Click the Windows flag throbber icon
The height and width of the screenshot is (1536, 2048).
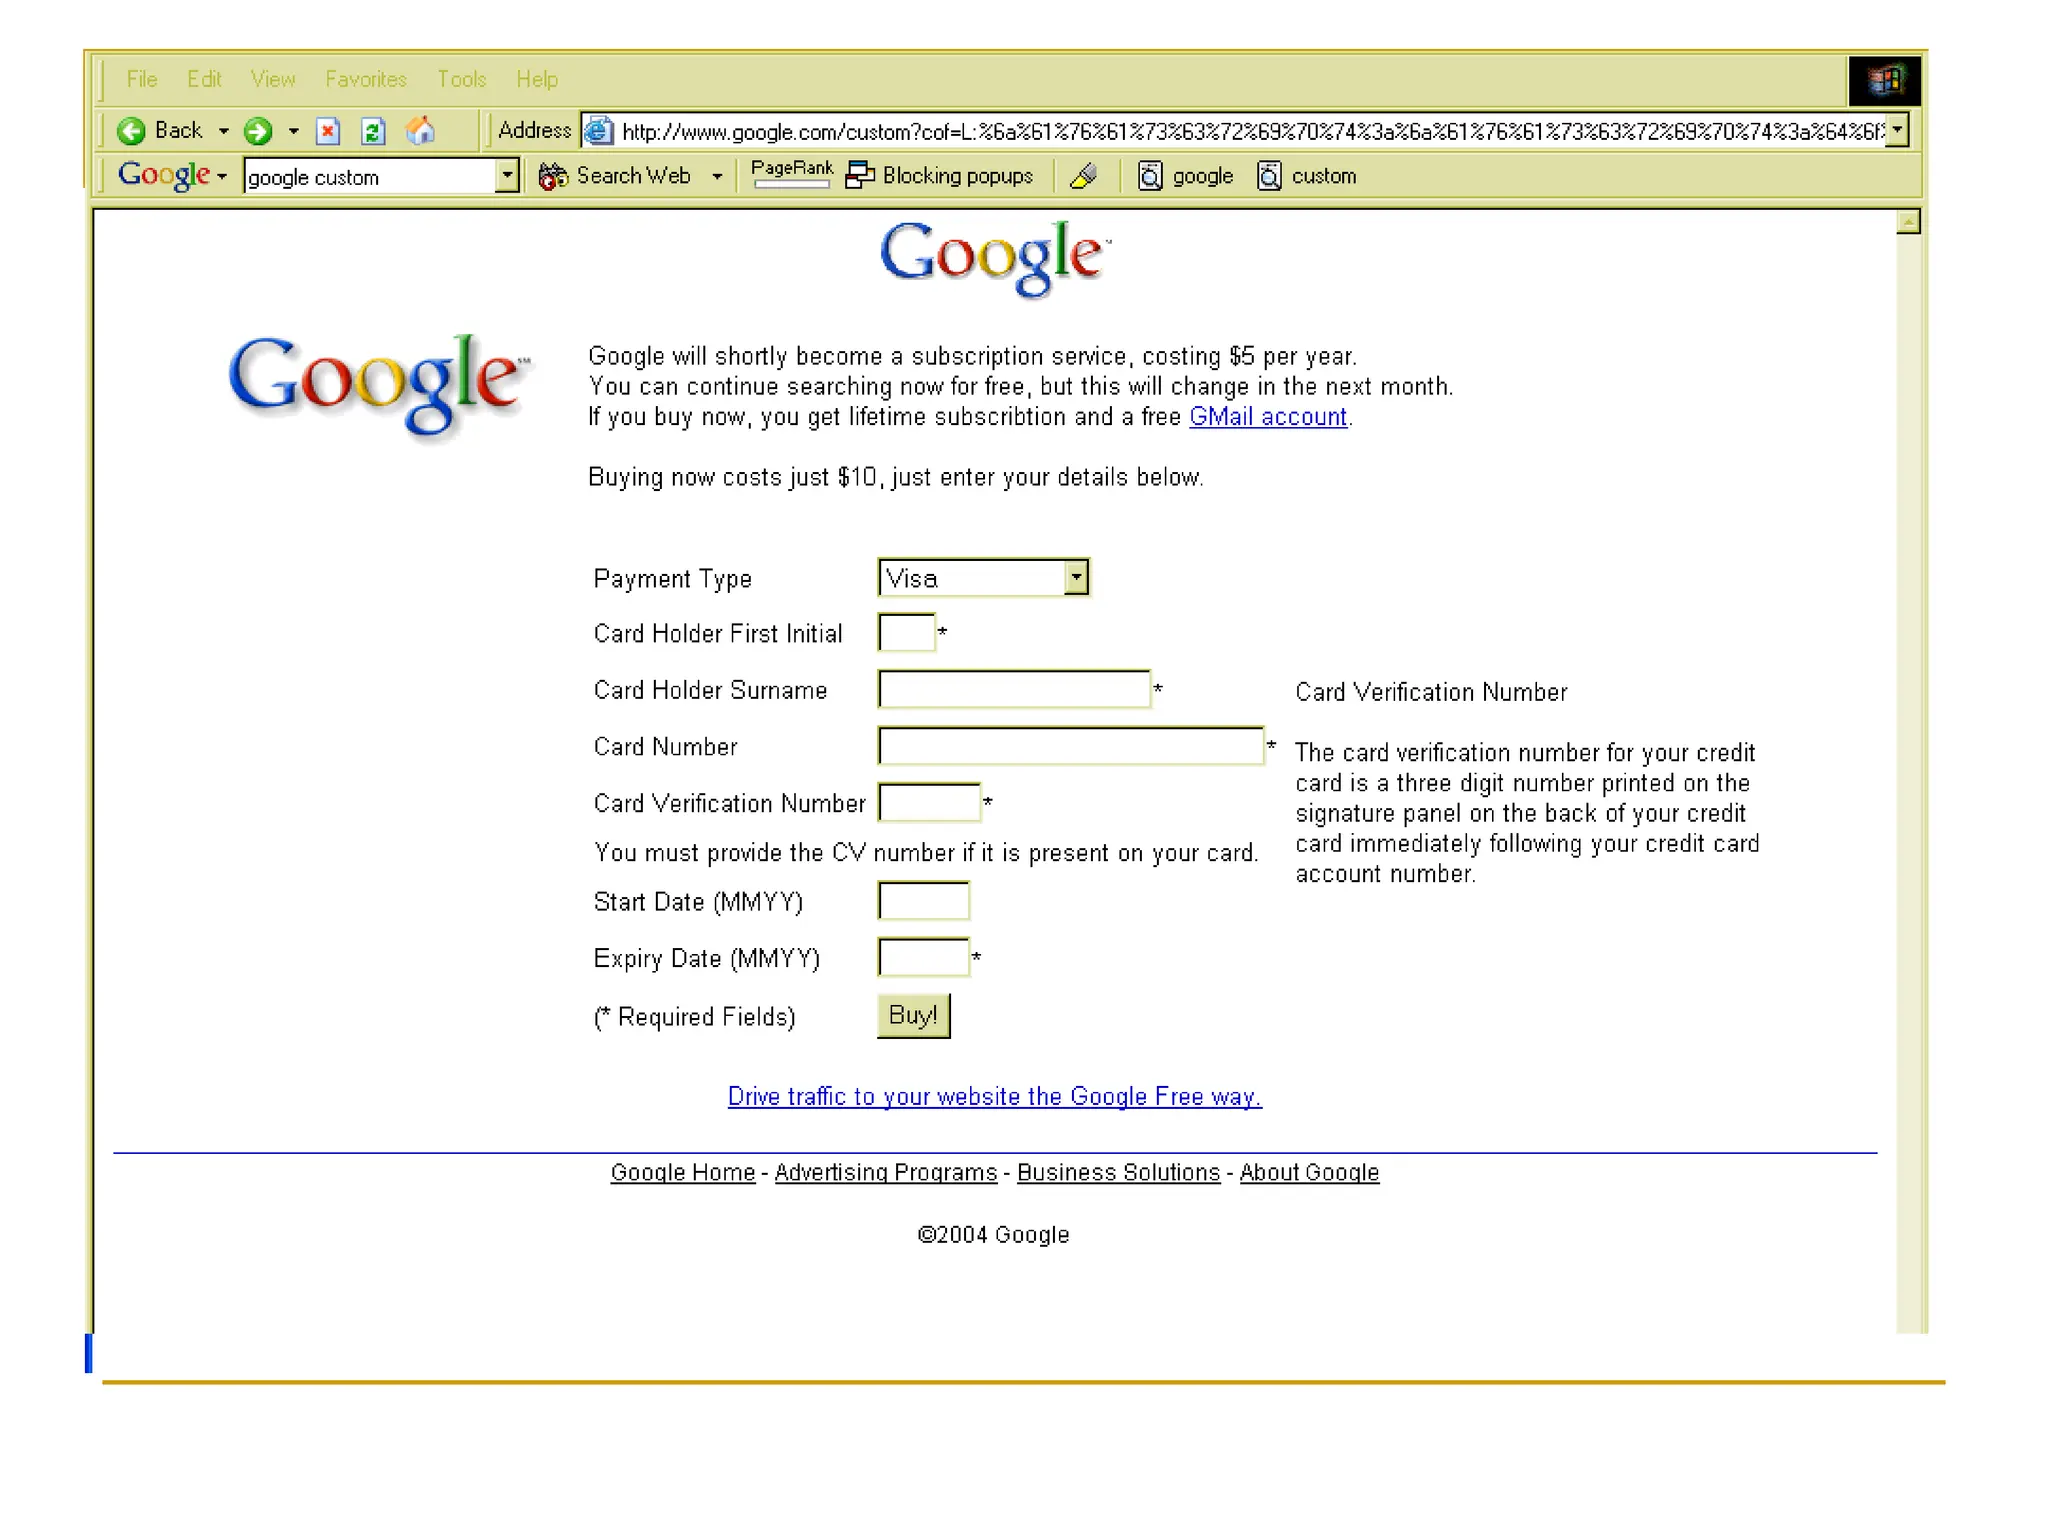(x=1884, y=80)
